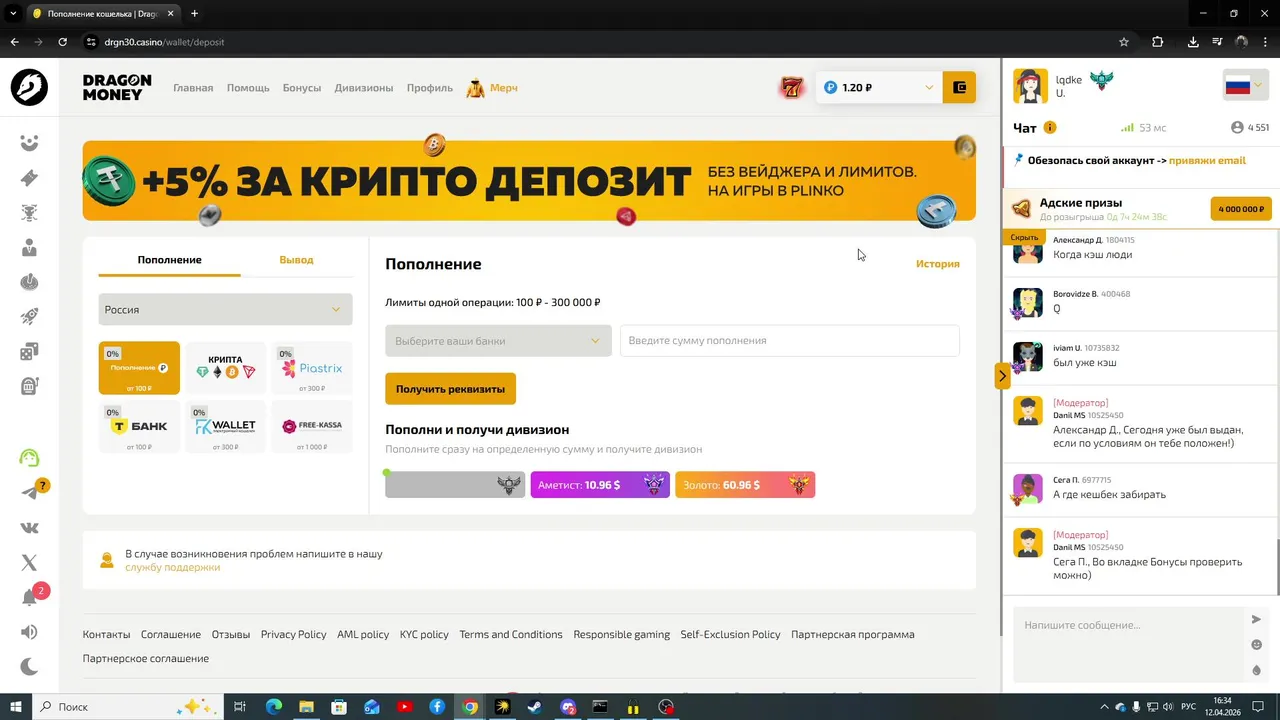Reload the page in Chrome
This screenshot has width=1280, height=720.
62,42
